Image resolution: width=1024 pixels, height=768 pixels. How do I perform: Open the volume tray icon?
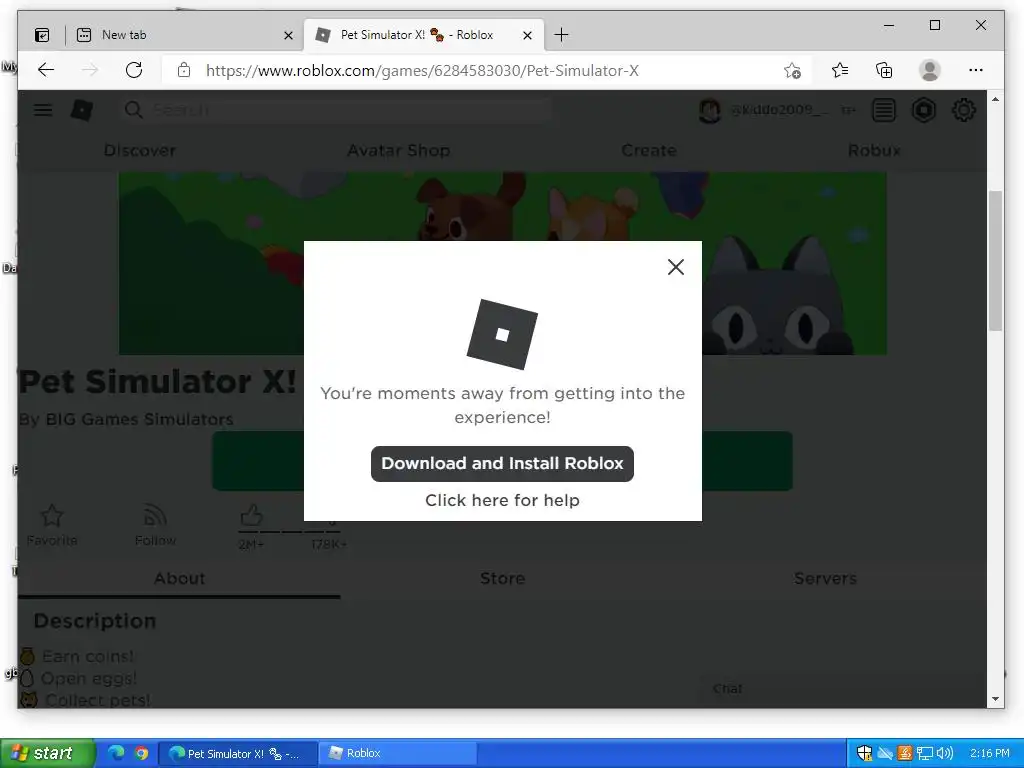pyautogui.click(x=945, y=753)
